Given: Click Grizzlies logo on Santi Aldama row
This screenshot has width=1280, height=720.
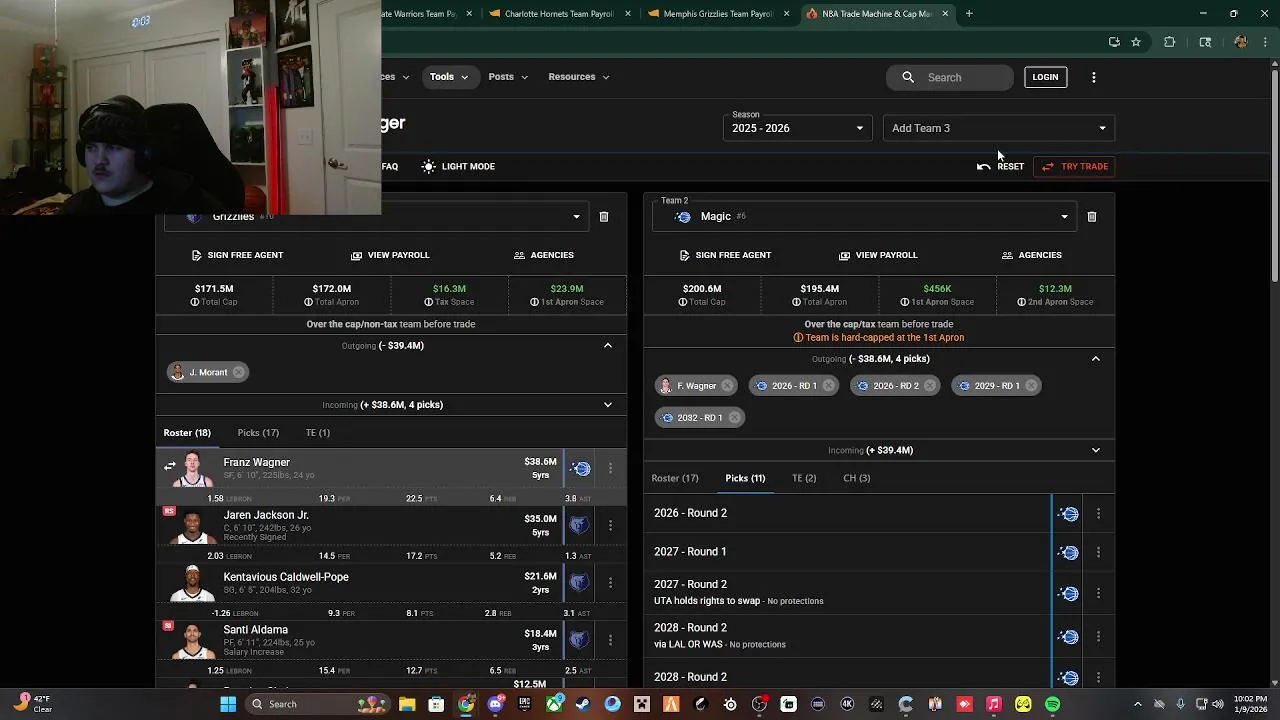Looking at the screenshot, I should [579, 639].
